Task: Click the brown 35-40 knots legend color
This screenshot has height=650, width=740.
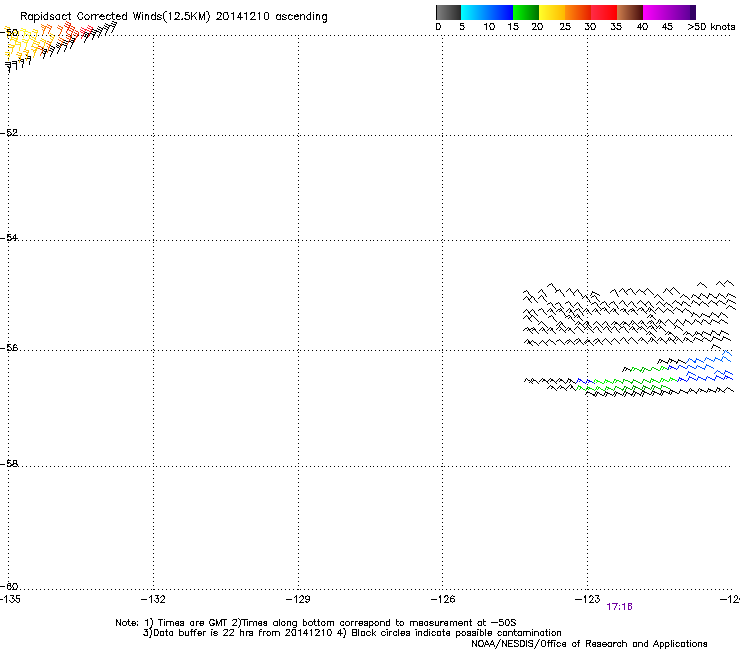Action: point(630,12)
